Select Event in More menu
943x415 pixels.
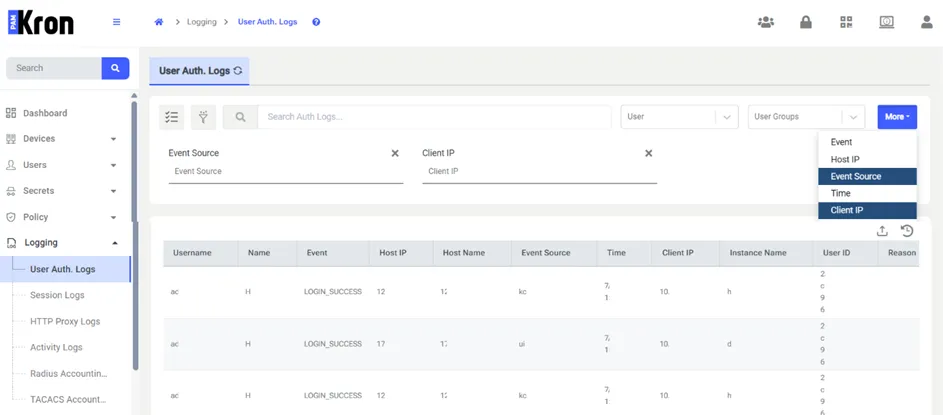point(867,143)
